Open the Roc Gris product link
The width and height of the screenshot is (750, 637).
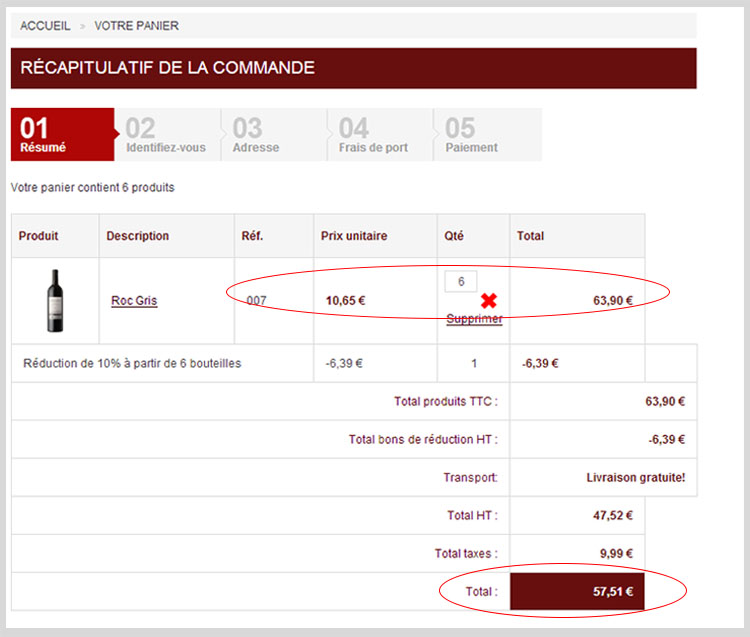[134, 300]
